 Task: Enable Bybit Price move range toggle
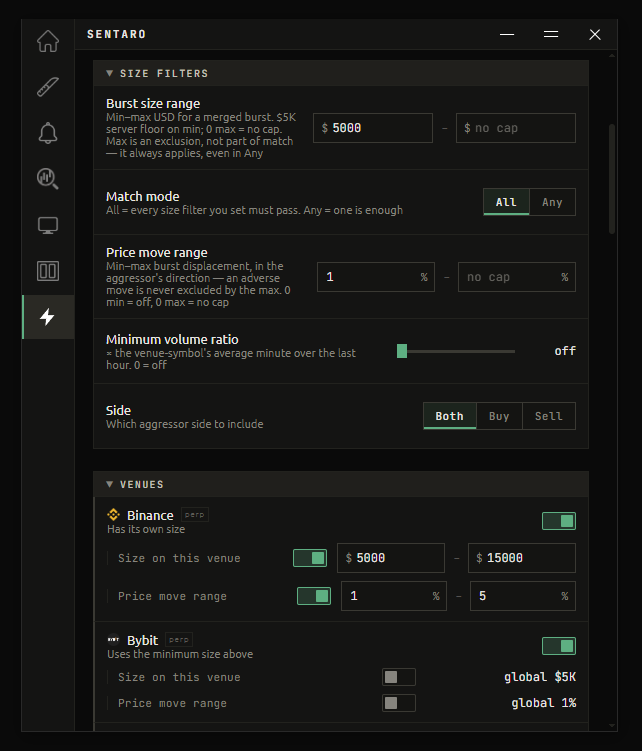point(399,703)
